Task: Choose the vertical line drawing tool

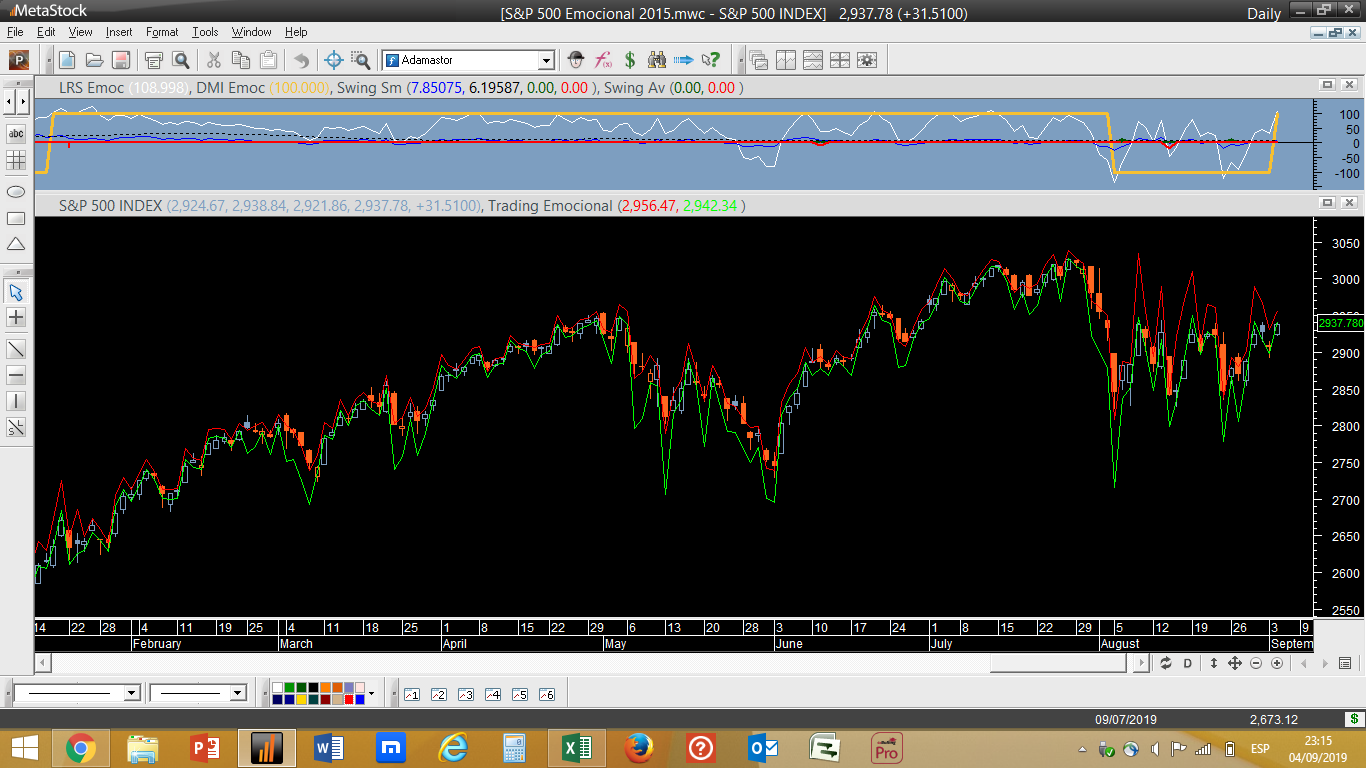Action: (16, 401)
